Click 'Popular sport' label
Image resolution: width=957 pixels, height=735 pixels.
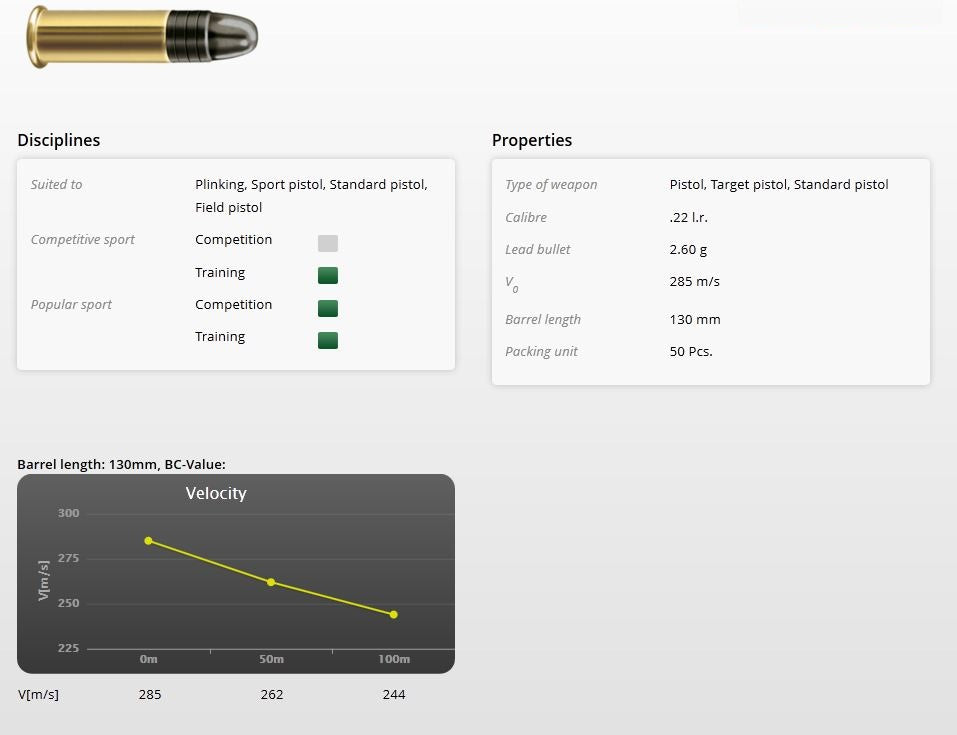[x=71, y=305]
